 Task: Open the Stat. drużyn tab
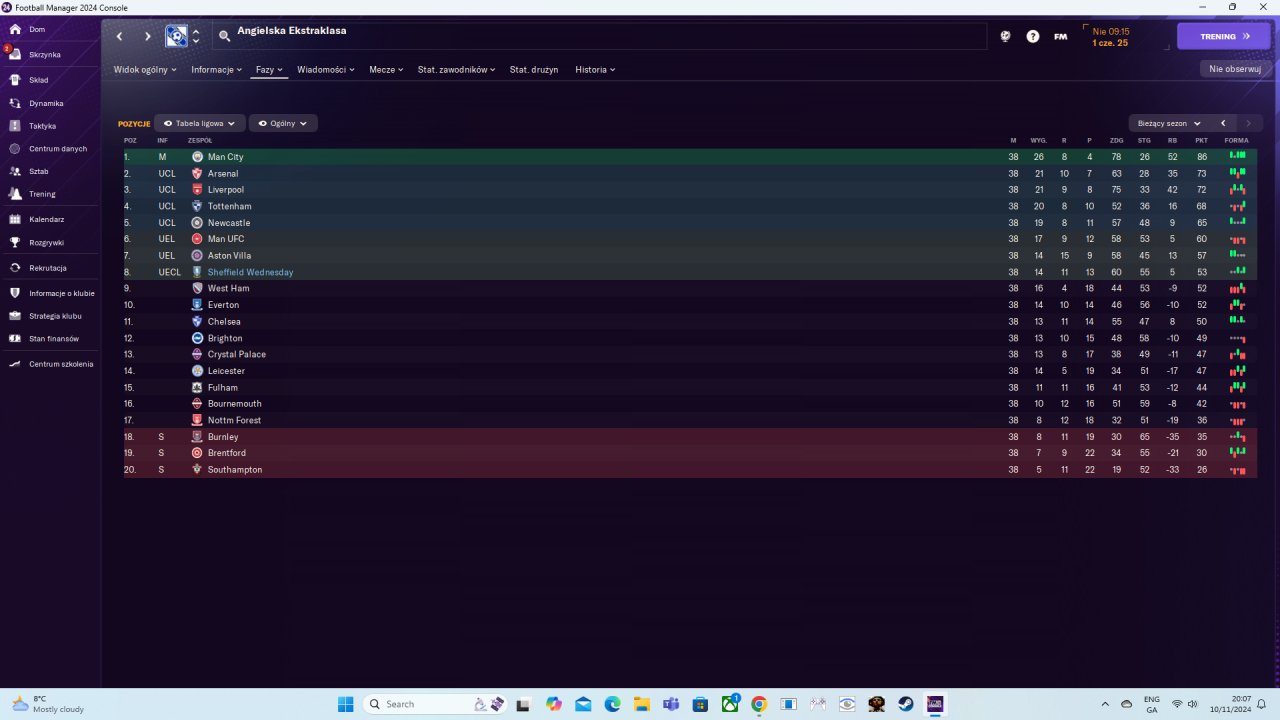(x=534, y=70)
